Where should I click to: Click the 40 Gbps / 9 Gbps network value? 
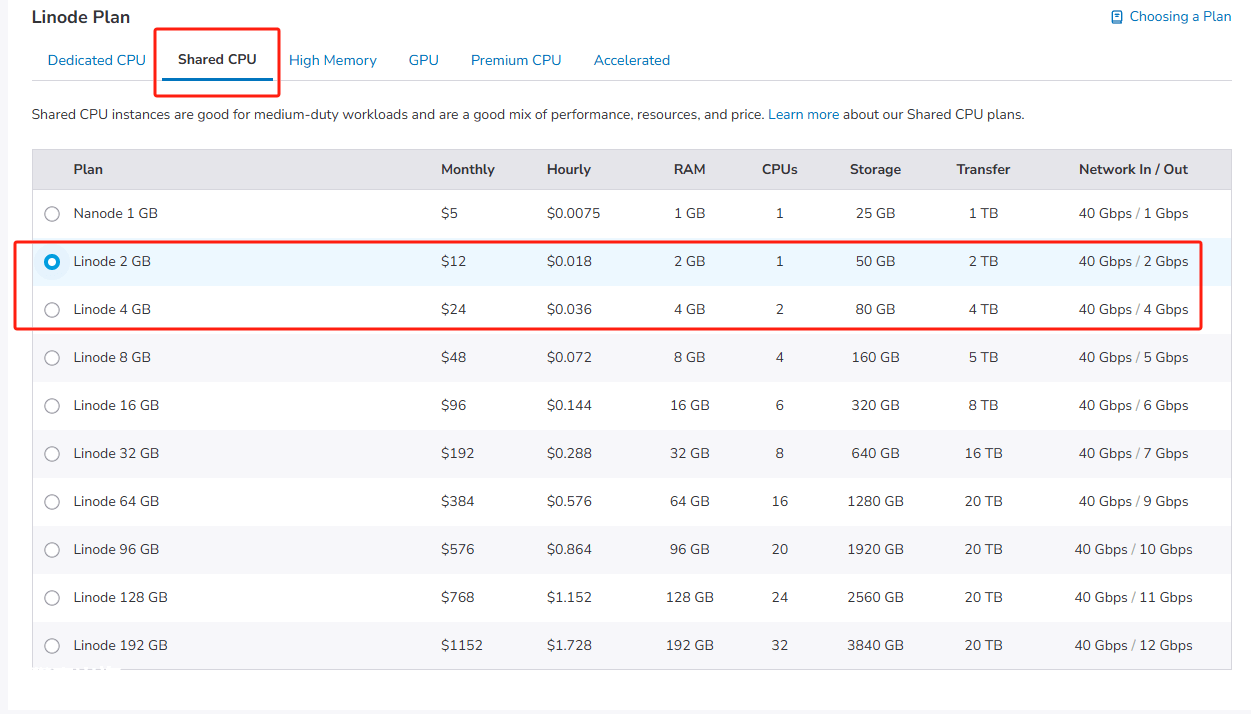coord(1133,501)
